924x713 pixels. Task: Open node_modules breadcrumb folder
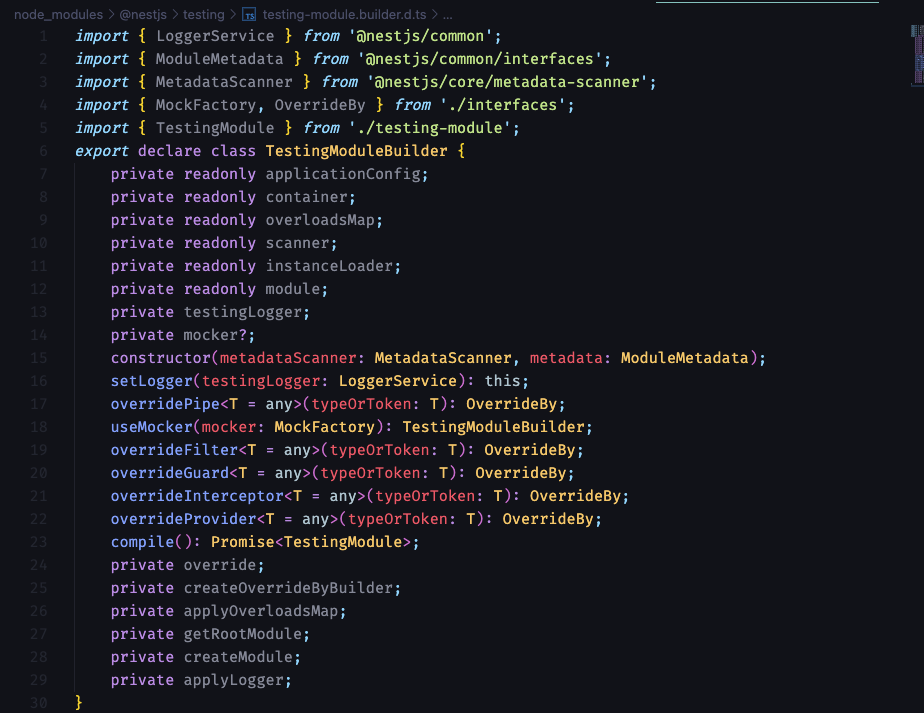[x=58, y=15]
